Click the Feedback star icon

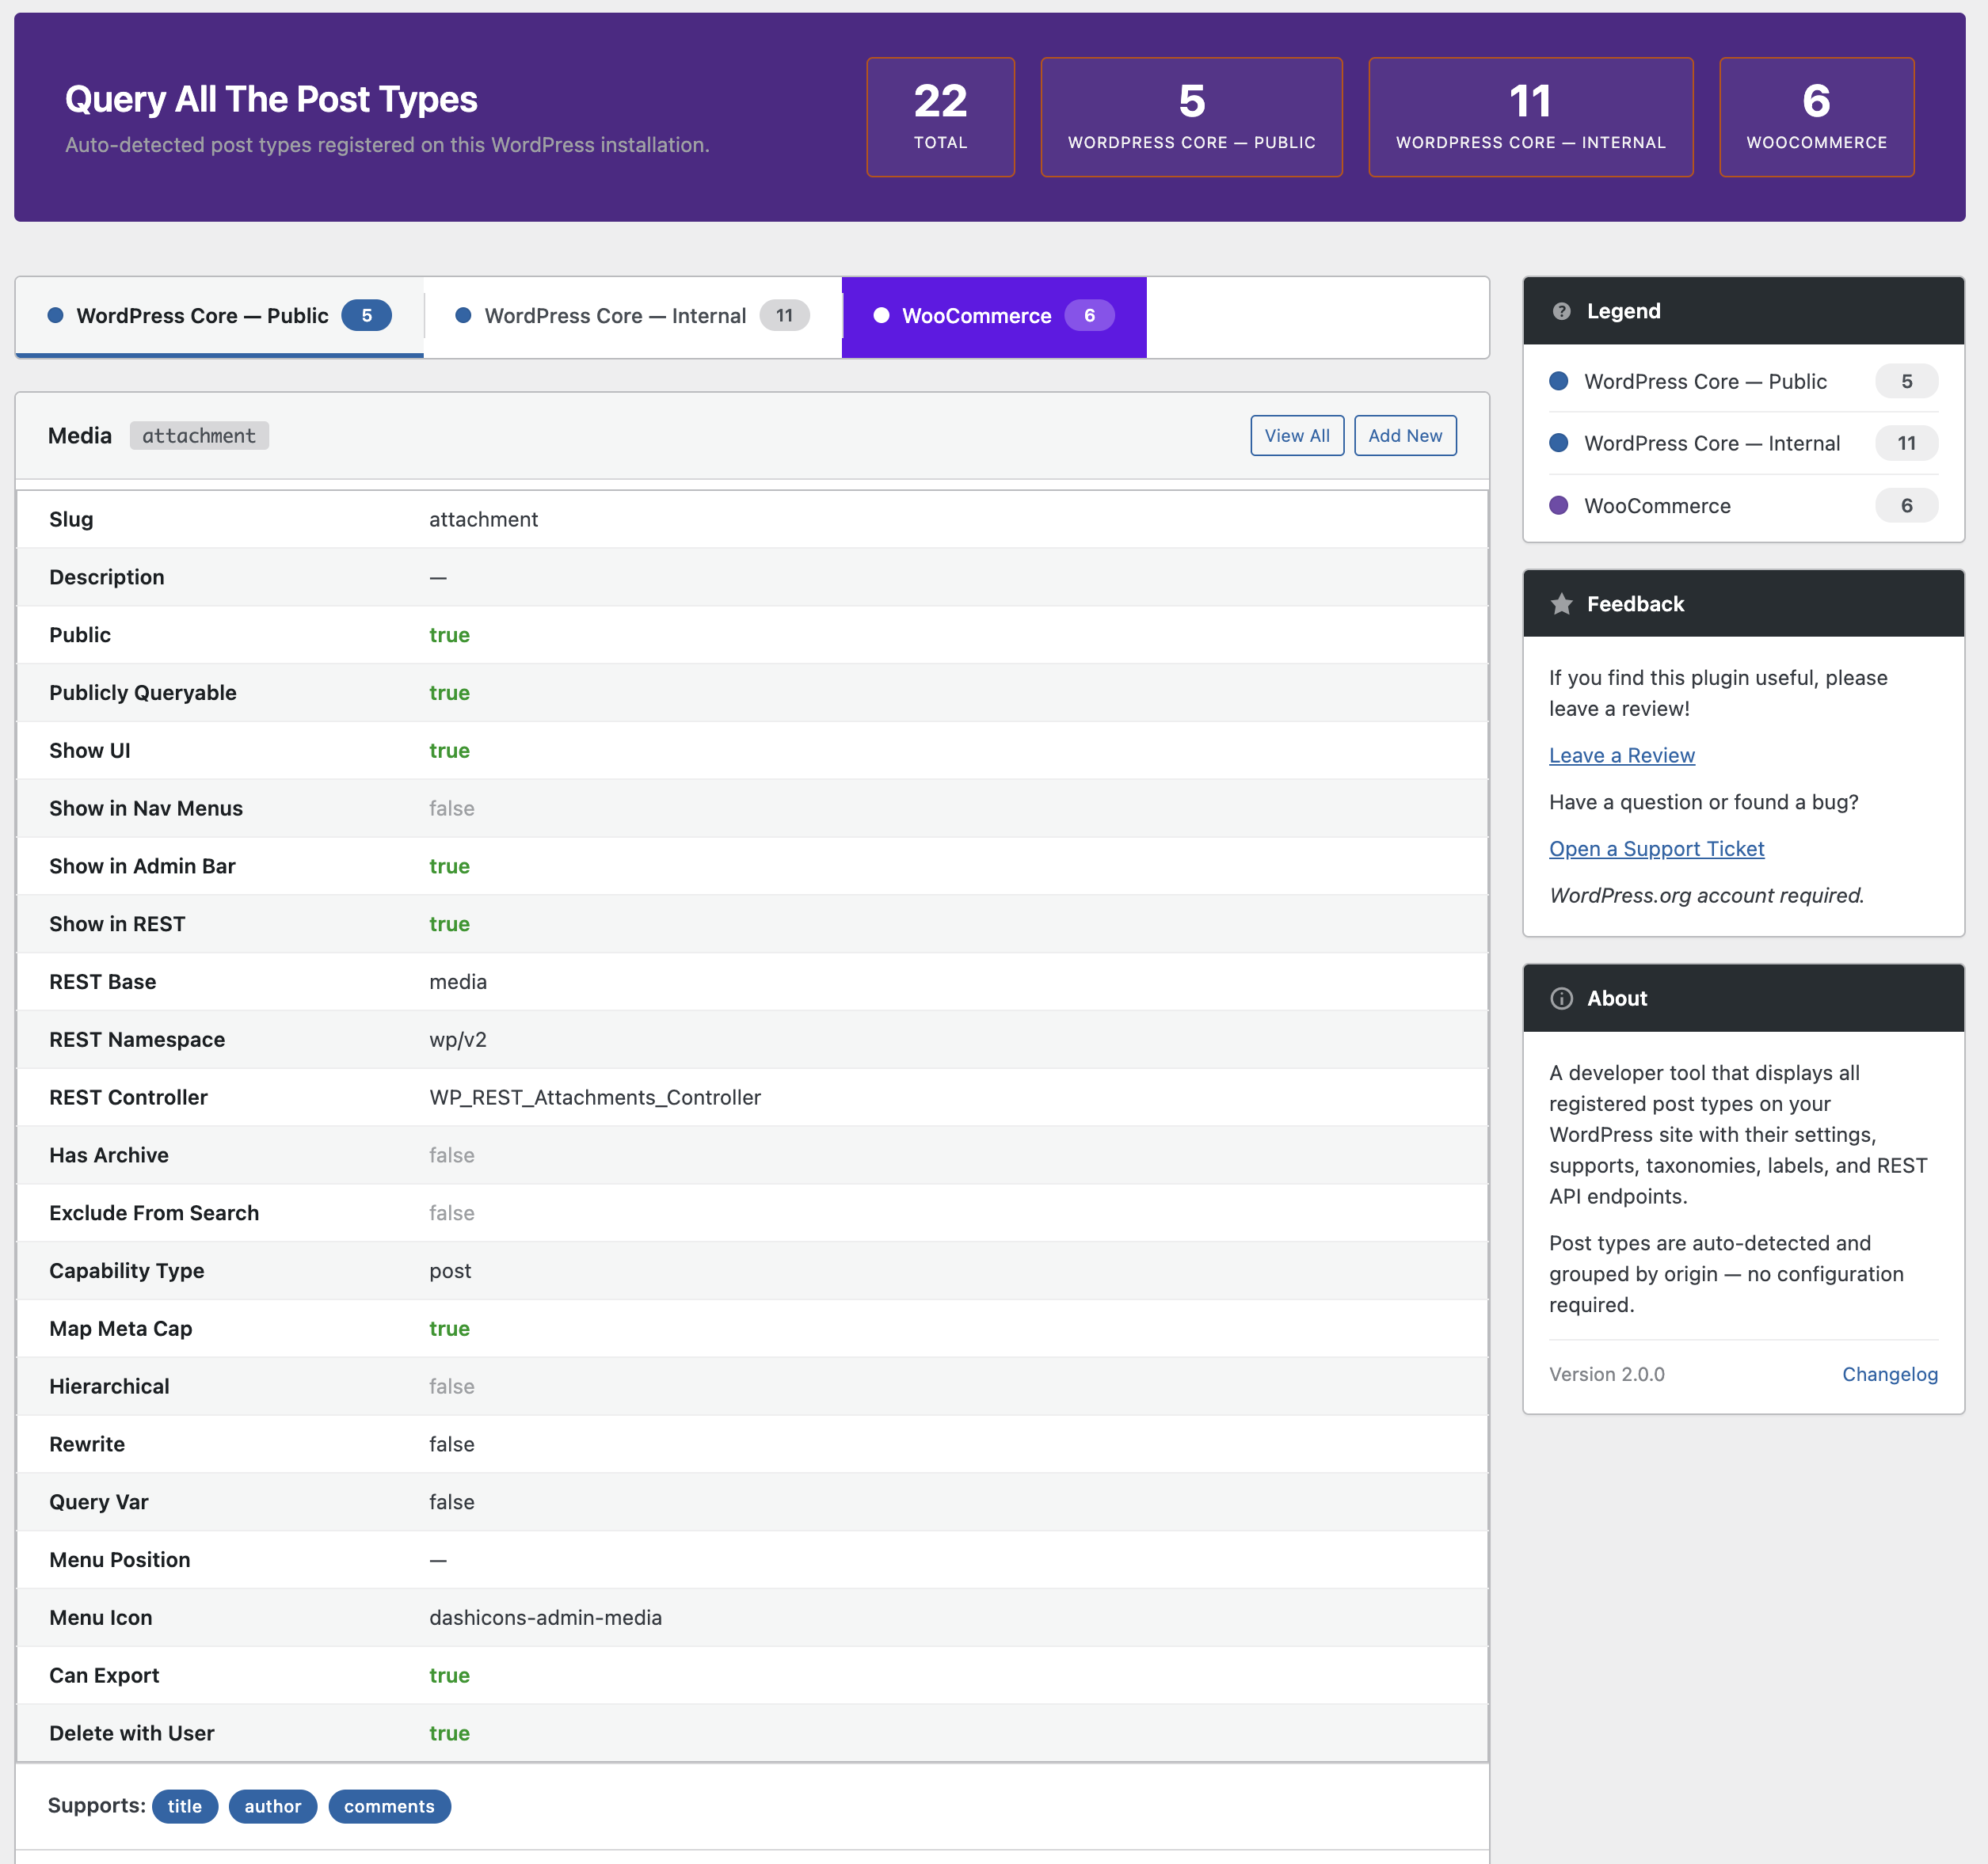click(1561, 604)
